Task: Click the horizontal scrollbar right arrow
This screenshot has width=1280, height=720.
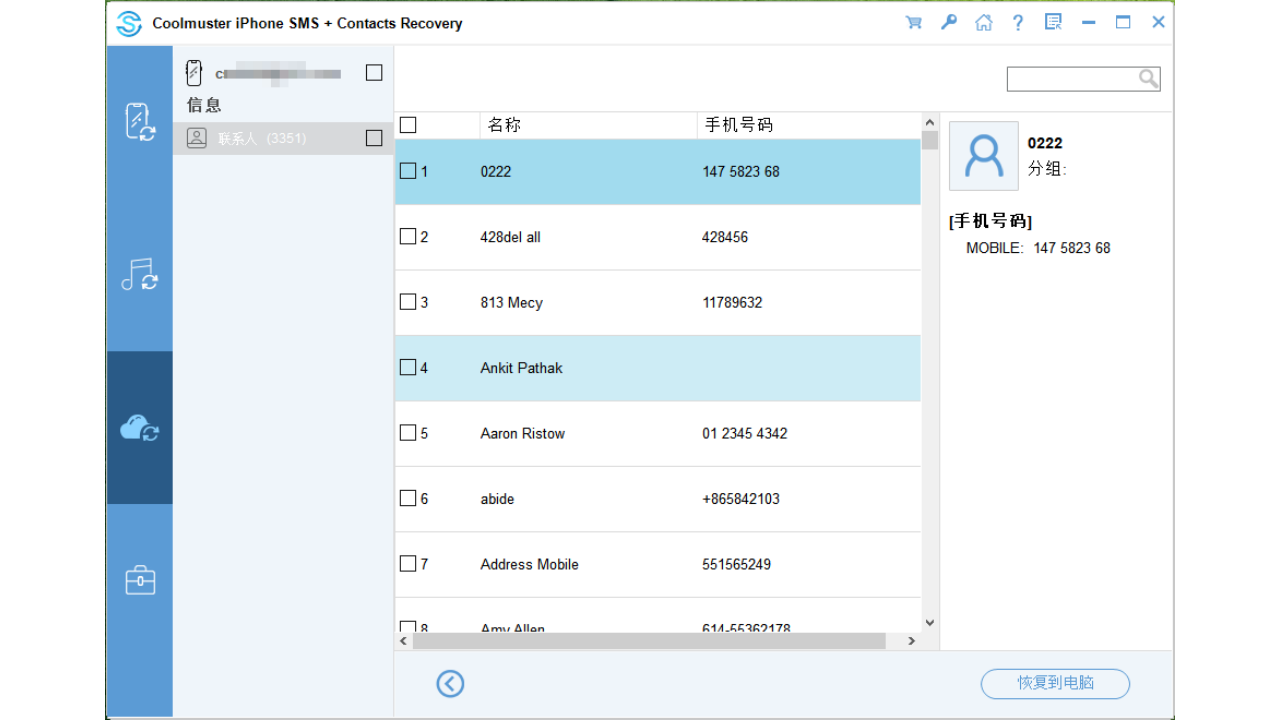Action: click(x=911, y=641)
